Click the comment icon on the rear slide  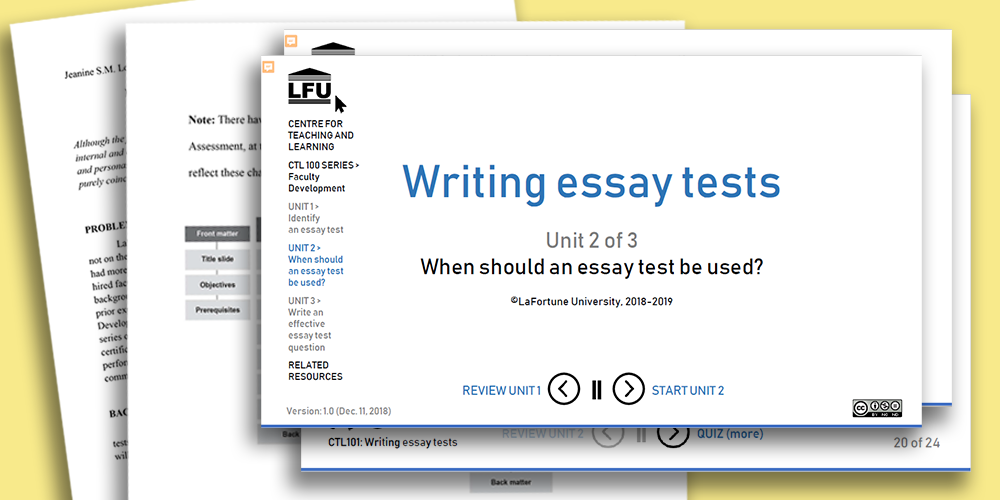[291, 41]
